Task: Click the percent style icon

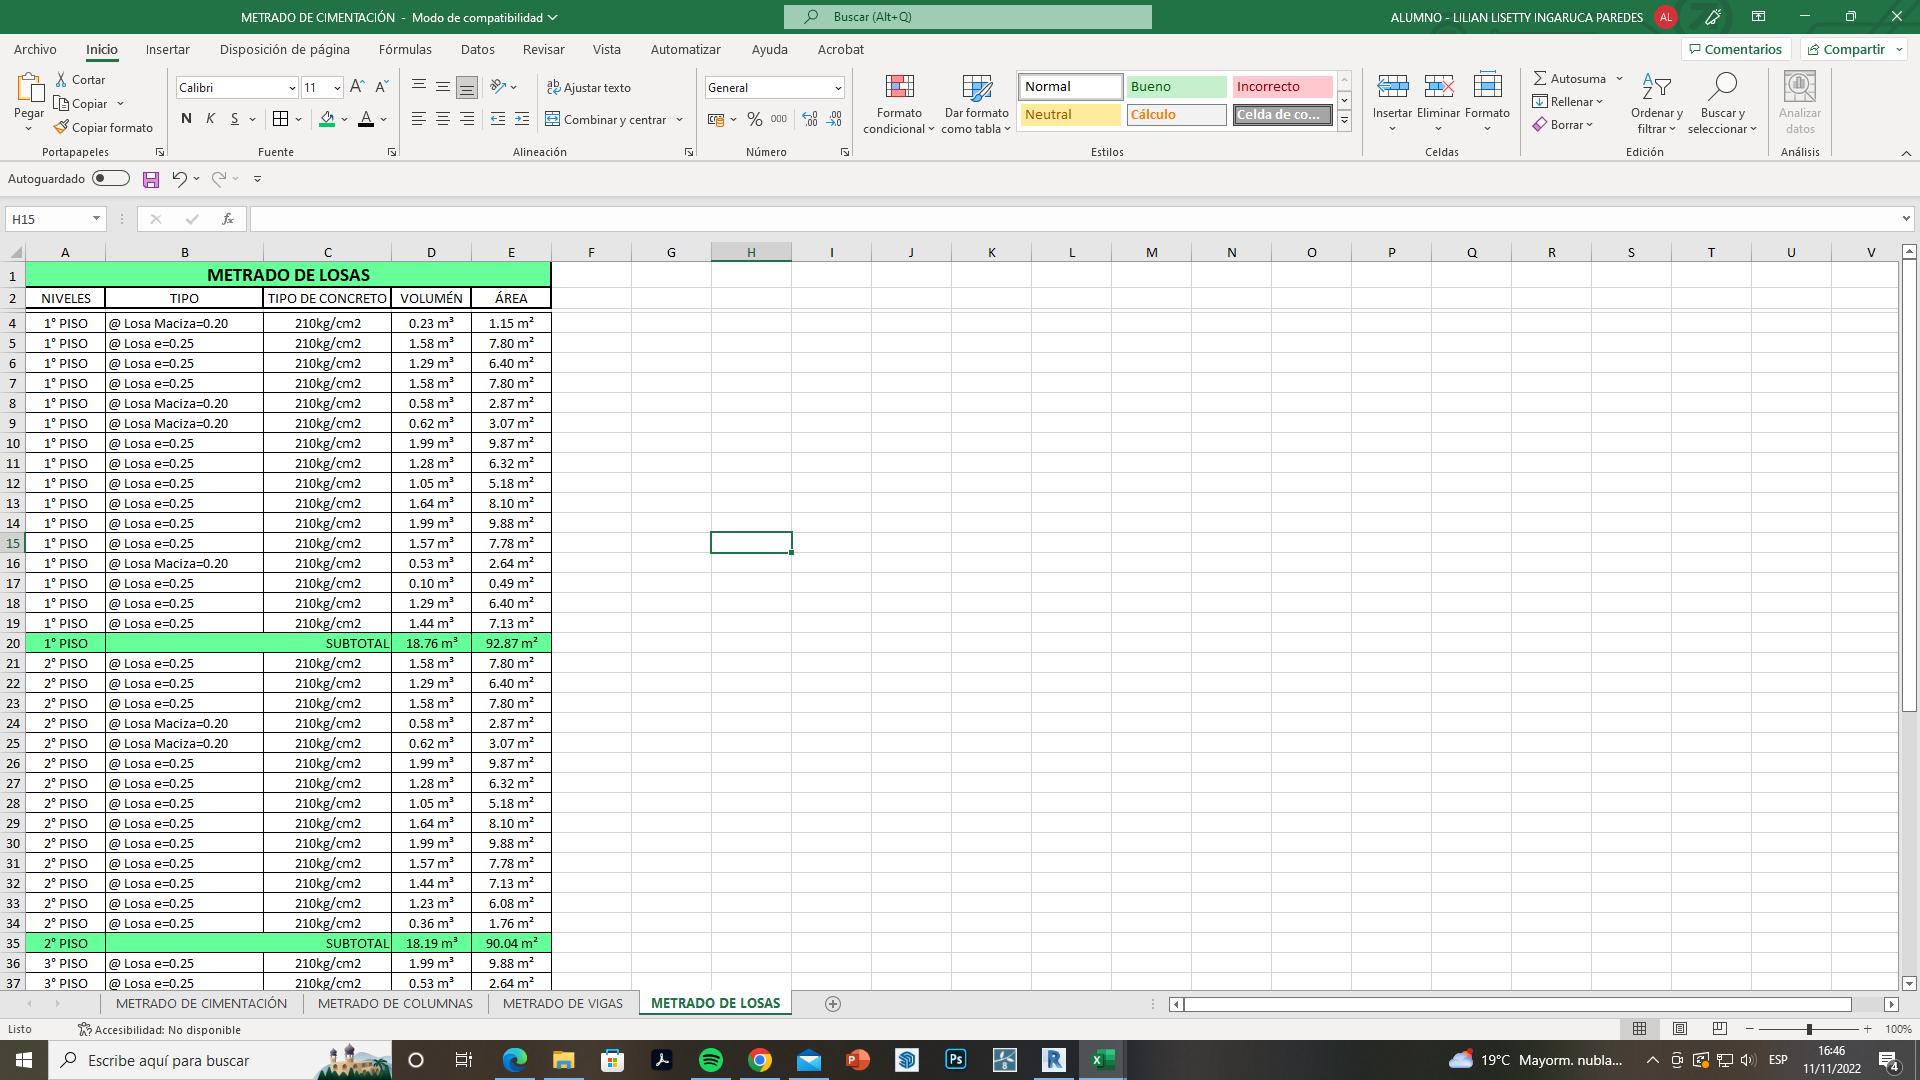Action: 755,119
